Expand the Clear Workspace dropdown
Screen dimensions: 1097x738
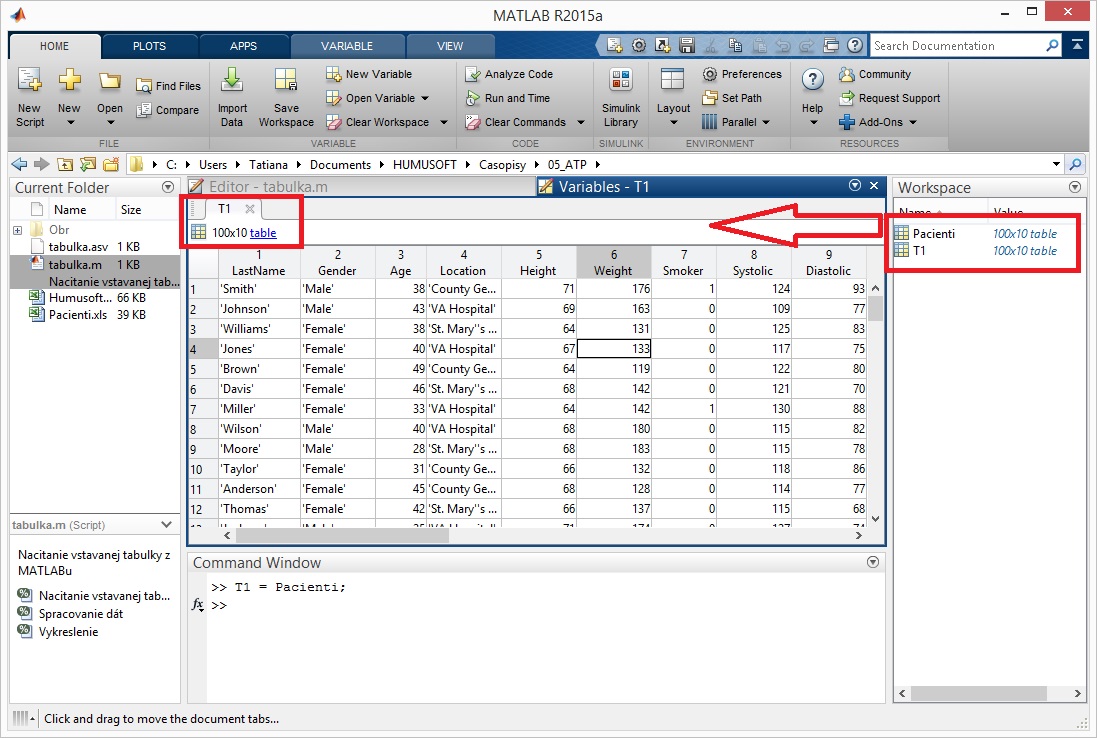[444, 122]
